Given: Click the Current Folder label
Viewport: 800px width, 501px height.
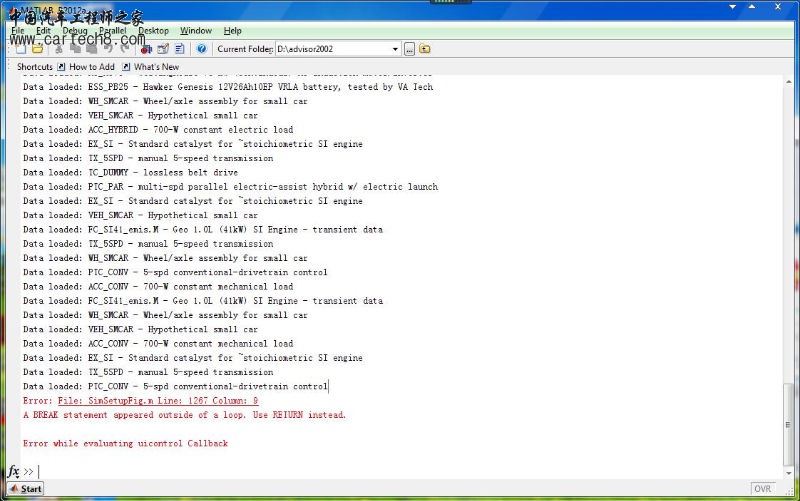Looking at the screenshot, I should point(245,49).
